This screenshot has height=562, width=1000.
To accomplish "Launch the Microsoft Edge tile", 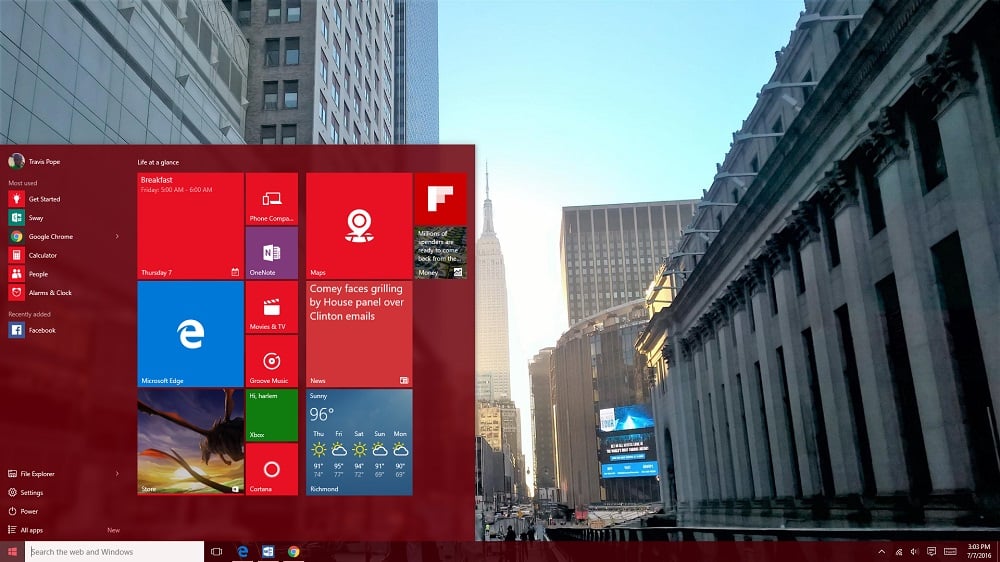I will [191, 334].
